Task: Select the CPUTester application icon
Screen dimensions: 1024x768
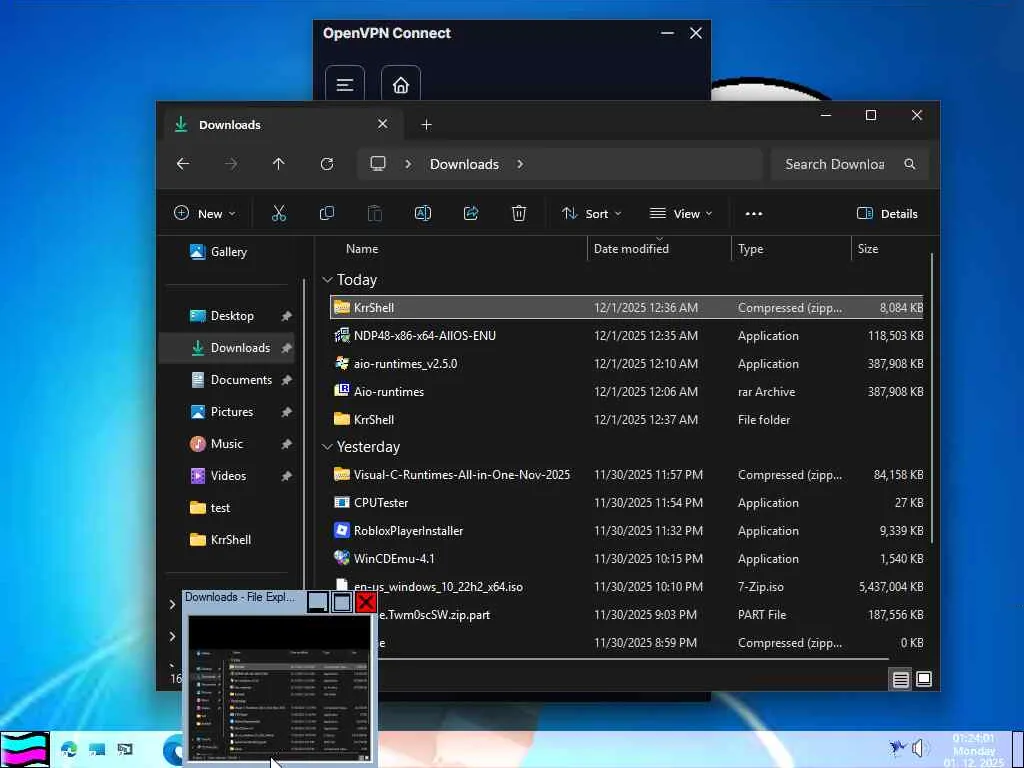Action: pos(342,502)
